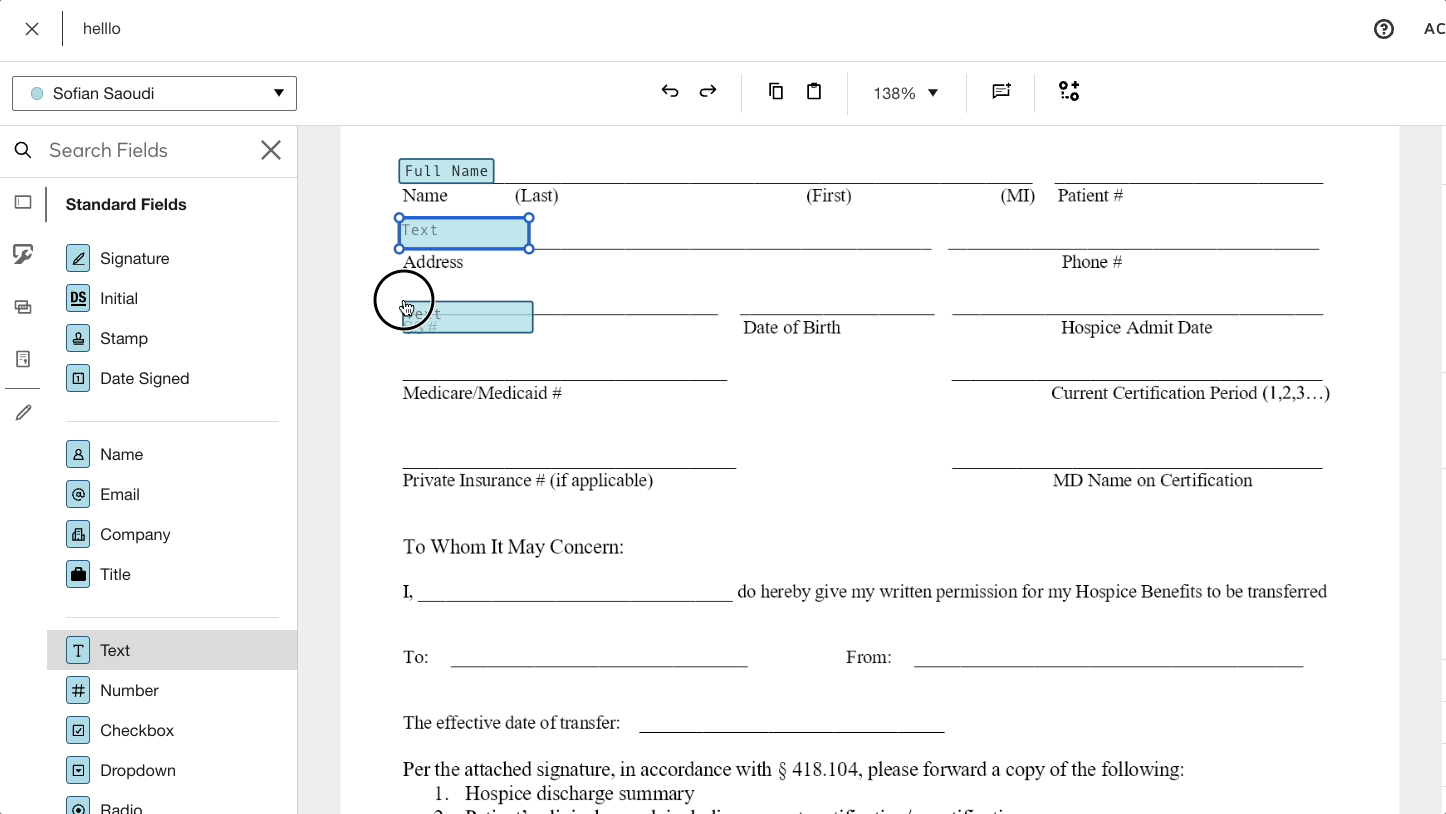The image size is (1446, 814).
Task: Select the Text field in the fields list
Action: point(172,650)
